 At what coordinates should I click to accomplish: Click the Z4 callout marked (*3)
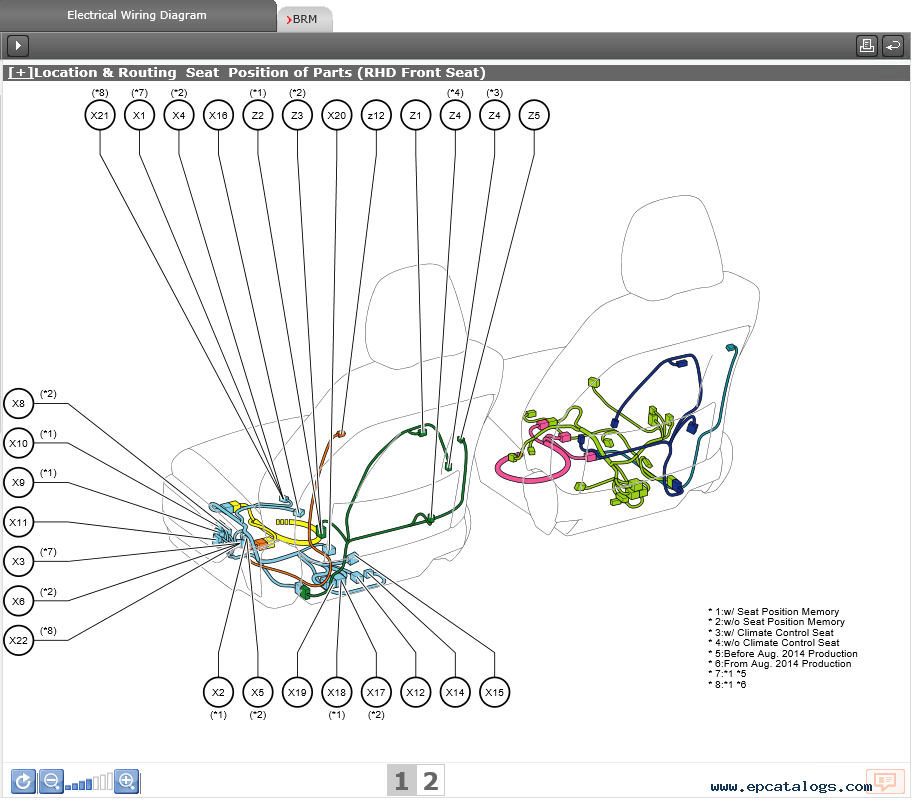click(x=494, y=115)
